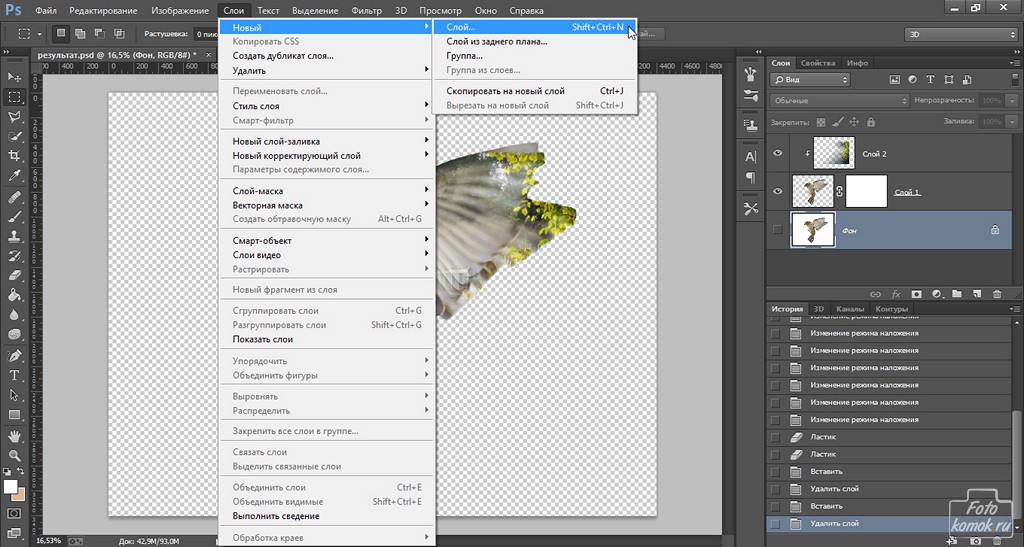This screenshot has height=547, width=1024.
Task: Hide layer Слой 2 with eye icon
Action: [779, 153]
